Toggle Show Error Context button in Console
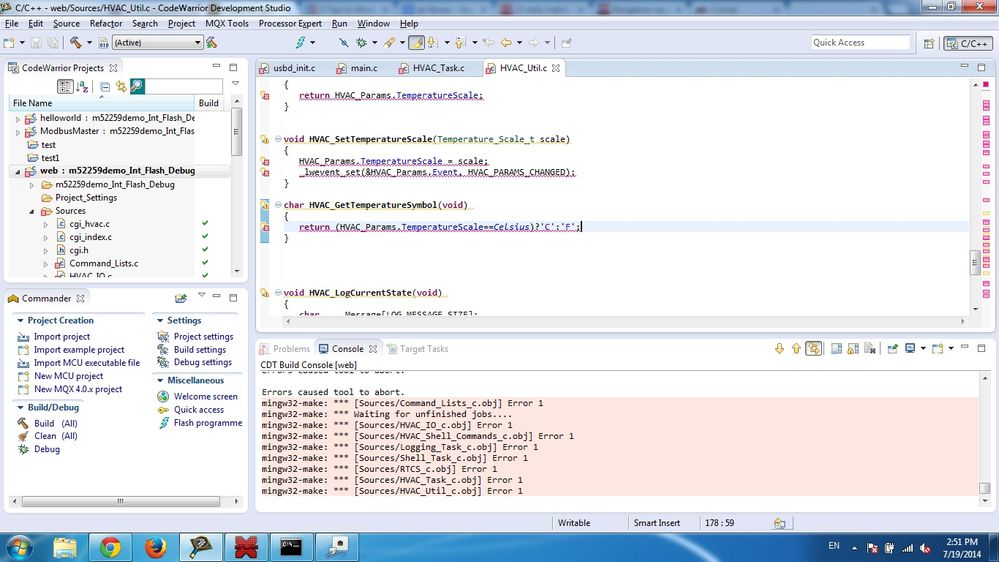The image size is (999, 562). pyautogui.click(x=814, y=349)
